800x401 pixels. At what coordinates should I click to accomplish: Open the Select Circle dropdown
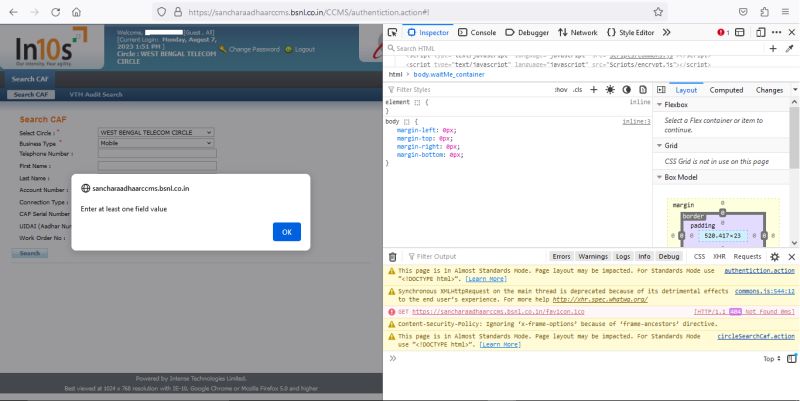pyautogui.click(x=156, y=132)
